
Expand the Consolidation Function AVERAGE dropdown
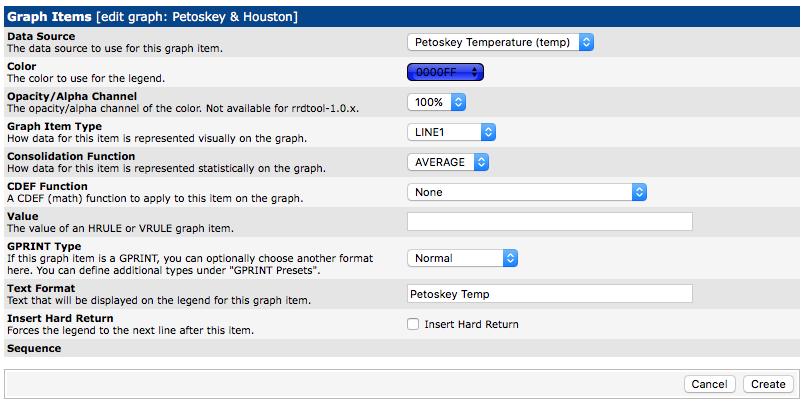(x=448, y=162)
